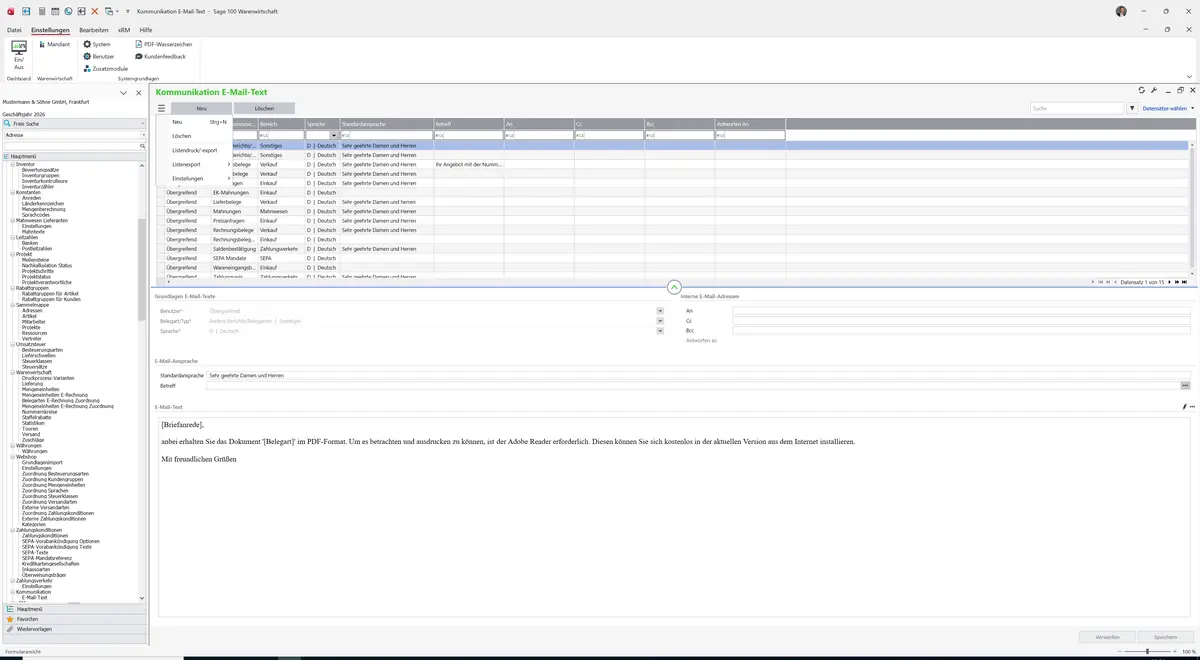Screen dimensions: 1200x660
Task: Expand the Listenexport submenu
Action: (196, 164)
